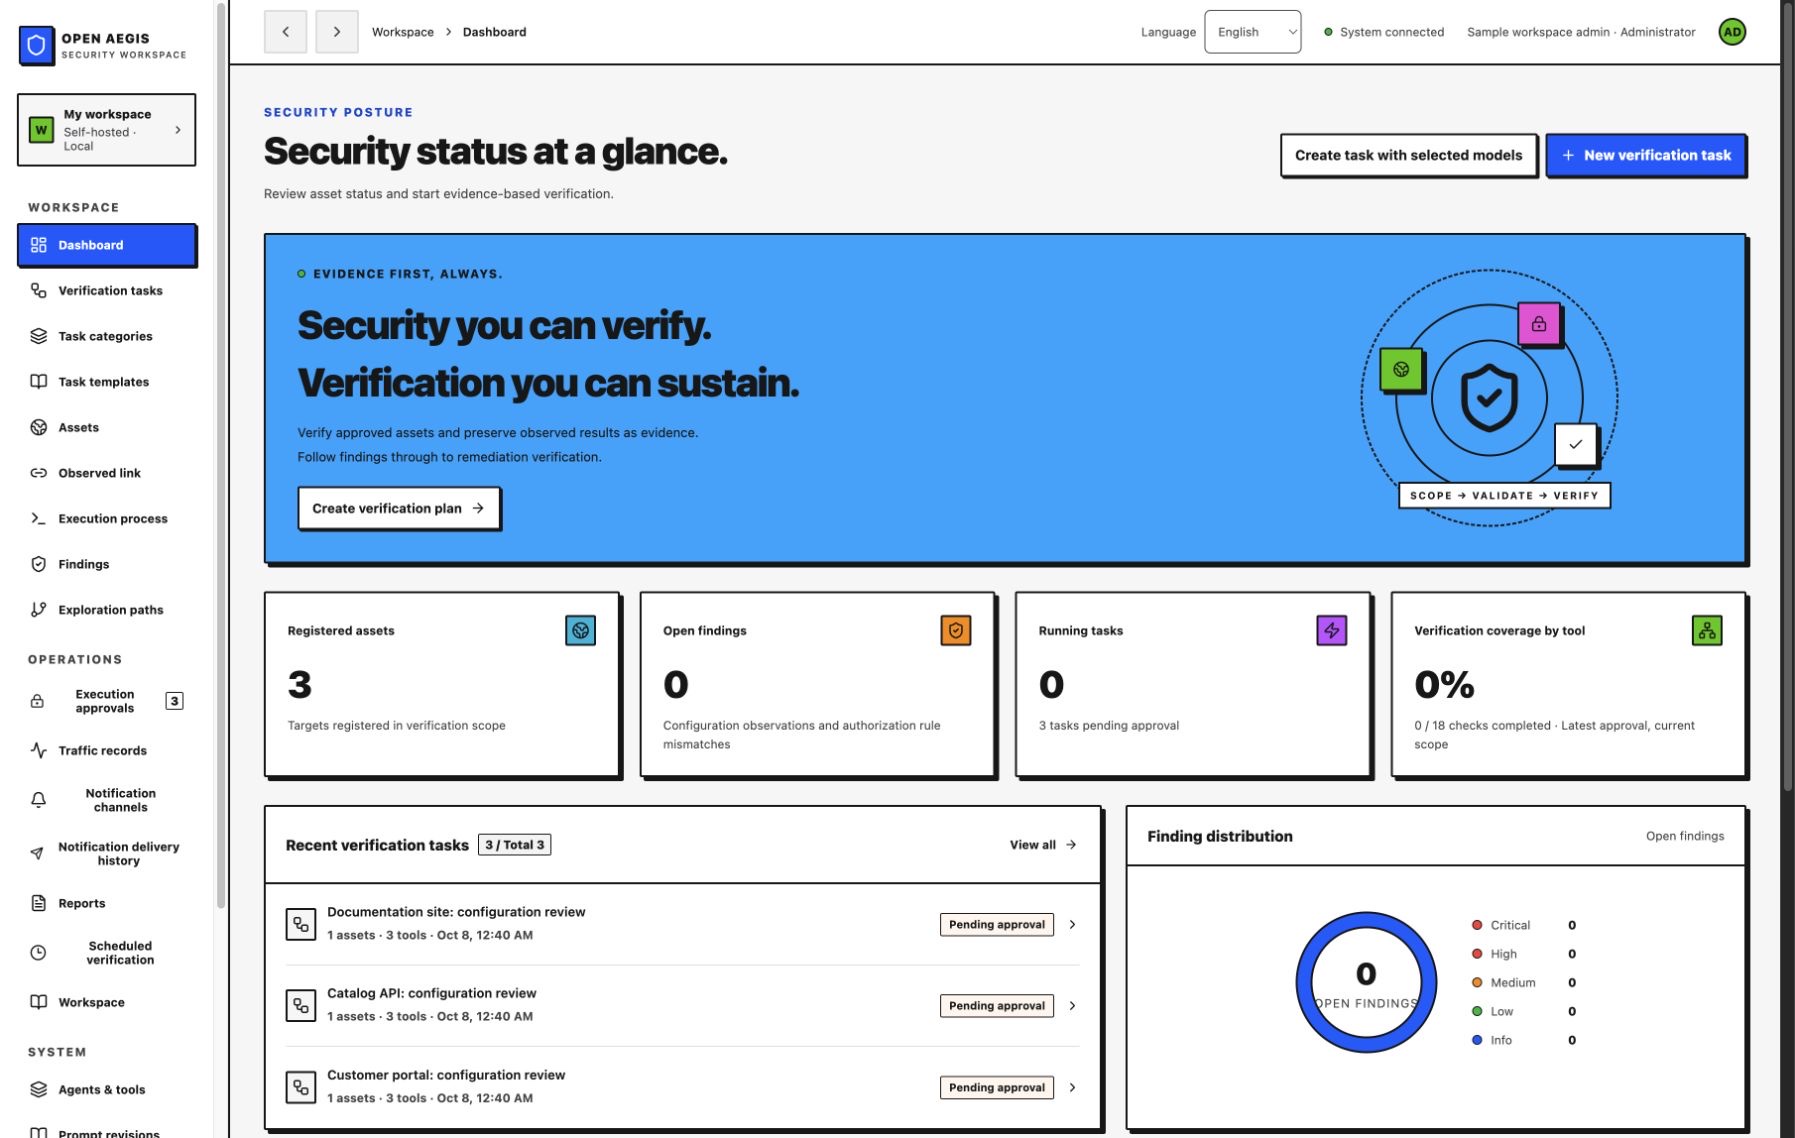Open the Language dropdown

click(1252, 32)
